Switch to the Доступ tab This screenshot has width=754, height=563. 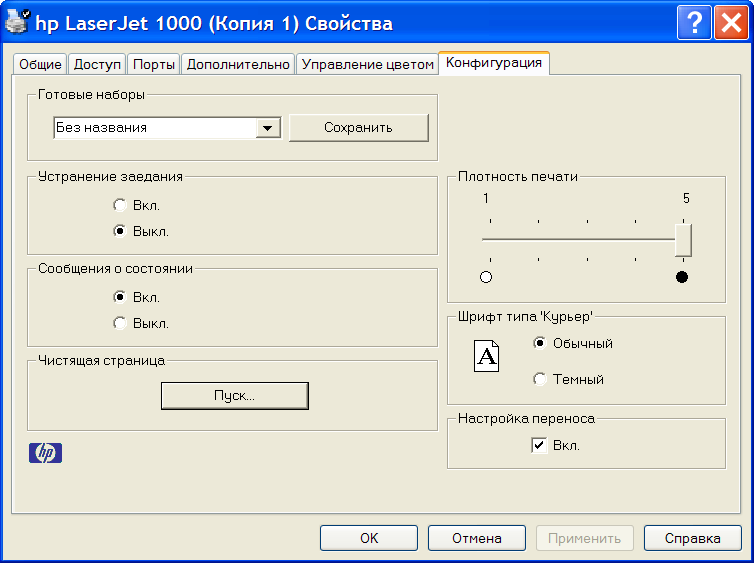pos(97,64)
